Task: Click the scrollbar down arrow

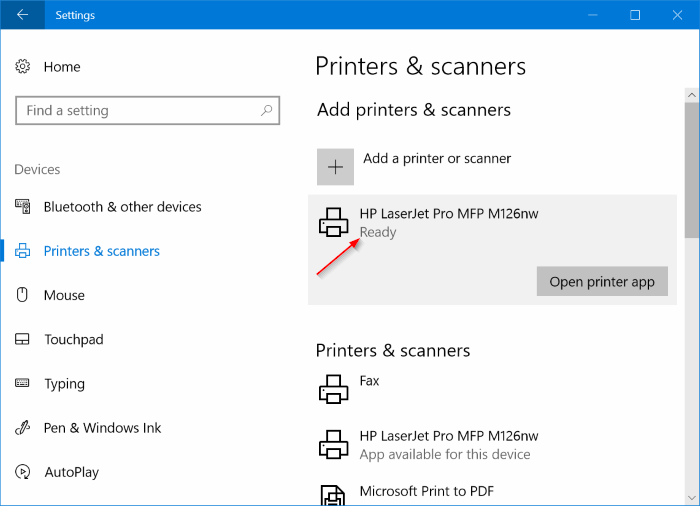Action: pos(692,498)
